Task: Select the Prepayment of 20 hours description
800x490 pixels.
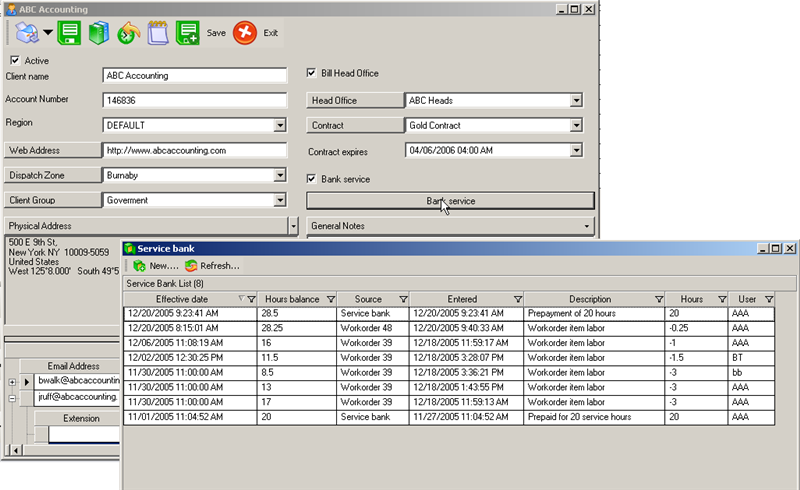Action: coord(594,313)
